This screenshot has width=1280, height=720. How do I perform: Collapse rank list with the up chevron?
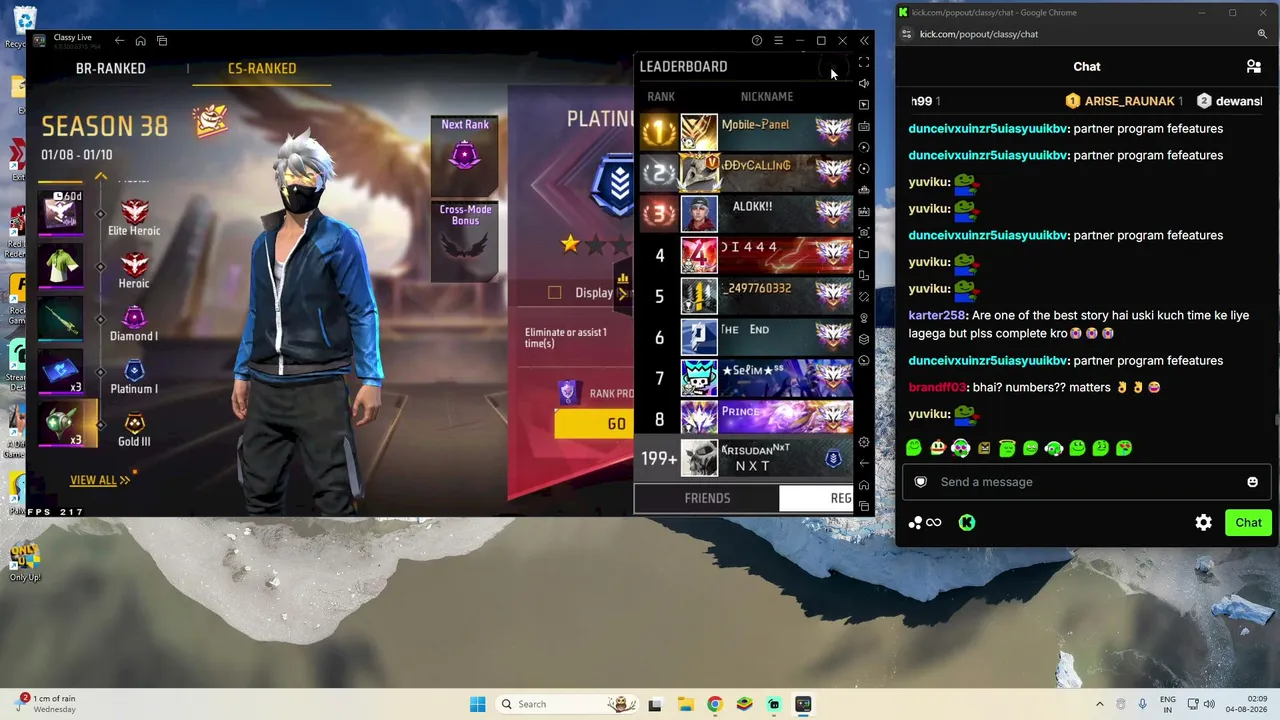(x=101, y=176)
